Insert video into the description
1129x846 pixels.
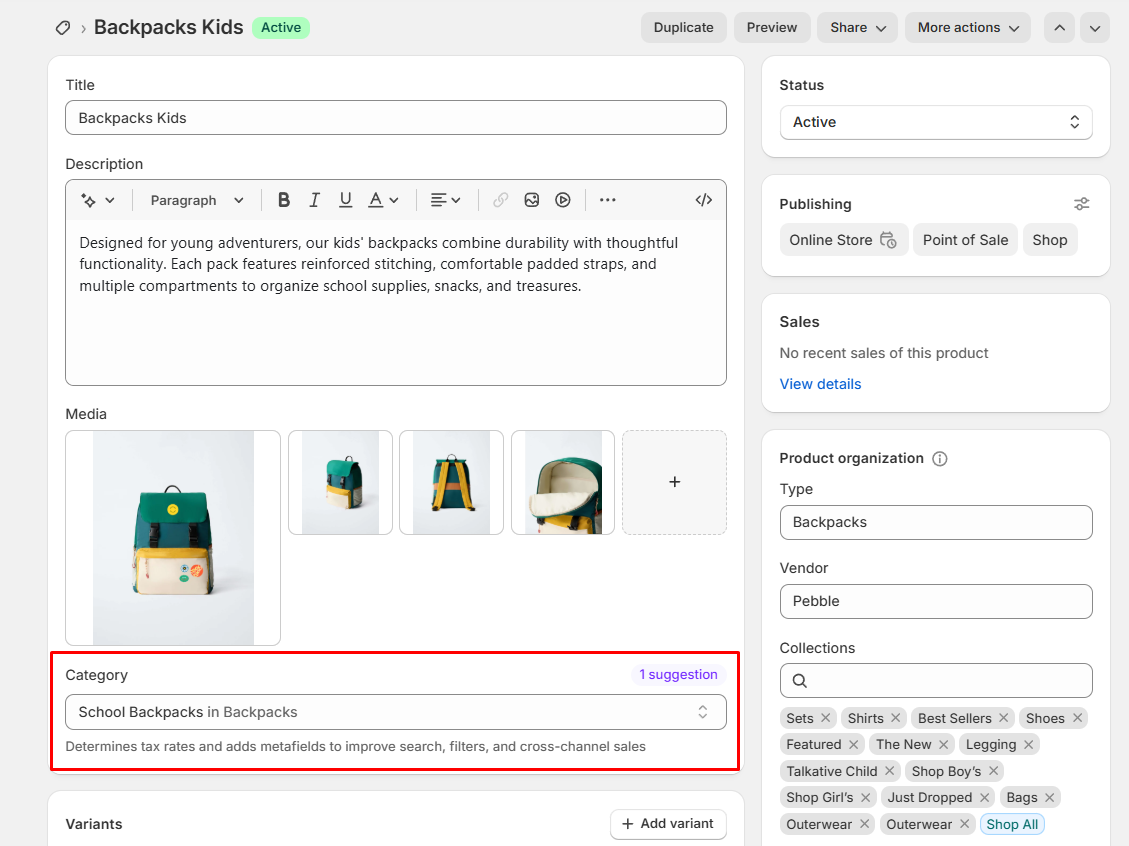[563, 200]
